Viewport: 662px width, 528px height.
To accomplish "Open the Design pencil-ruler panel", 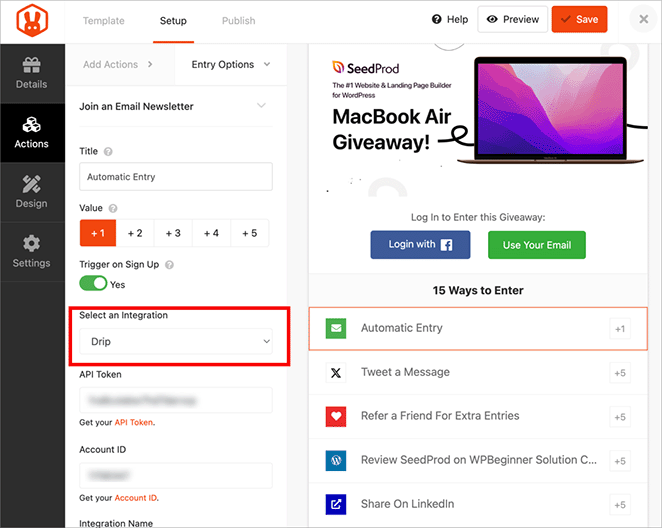I will click(x=32, y=192).
